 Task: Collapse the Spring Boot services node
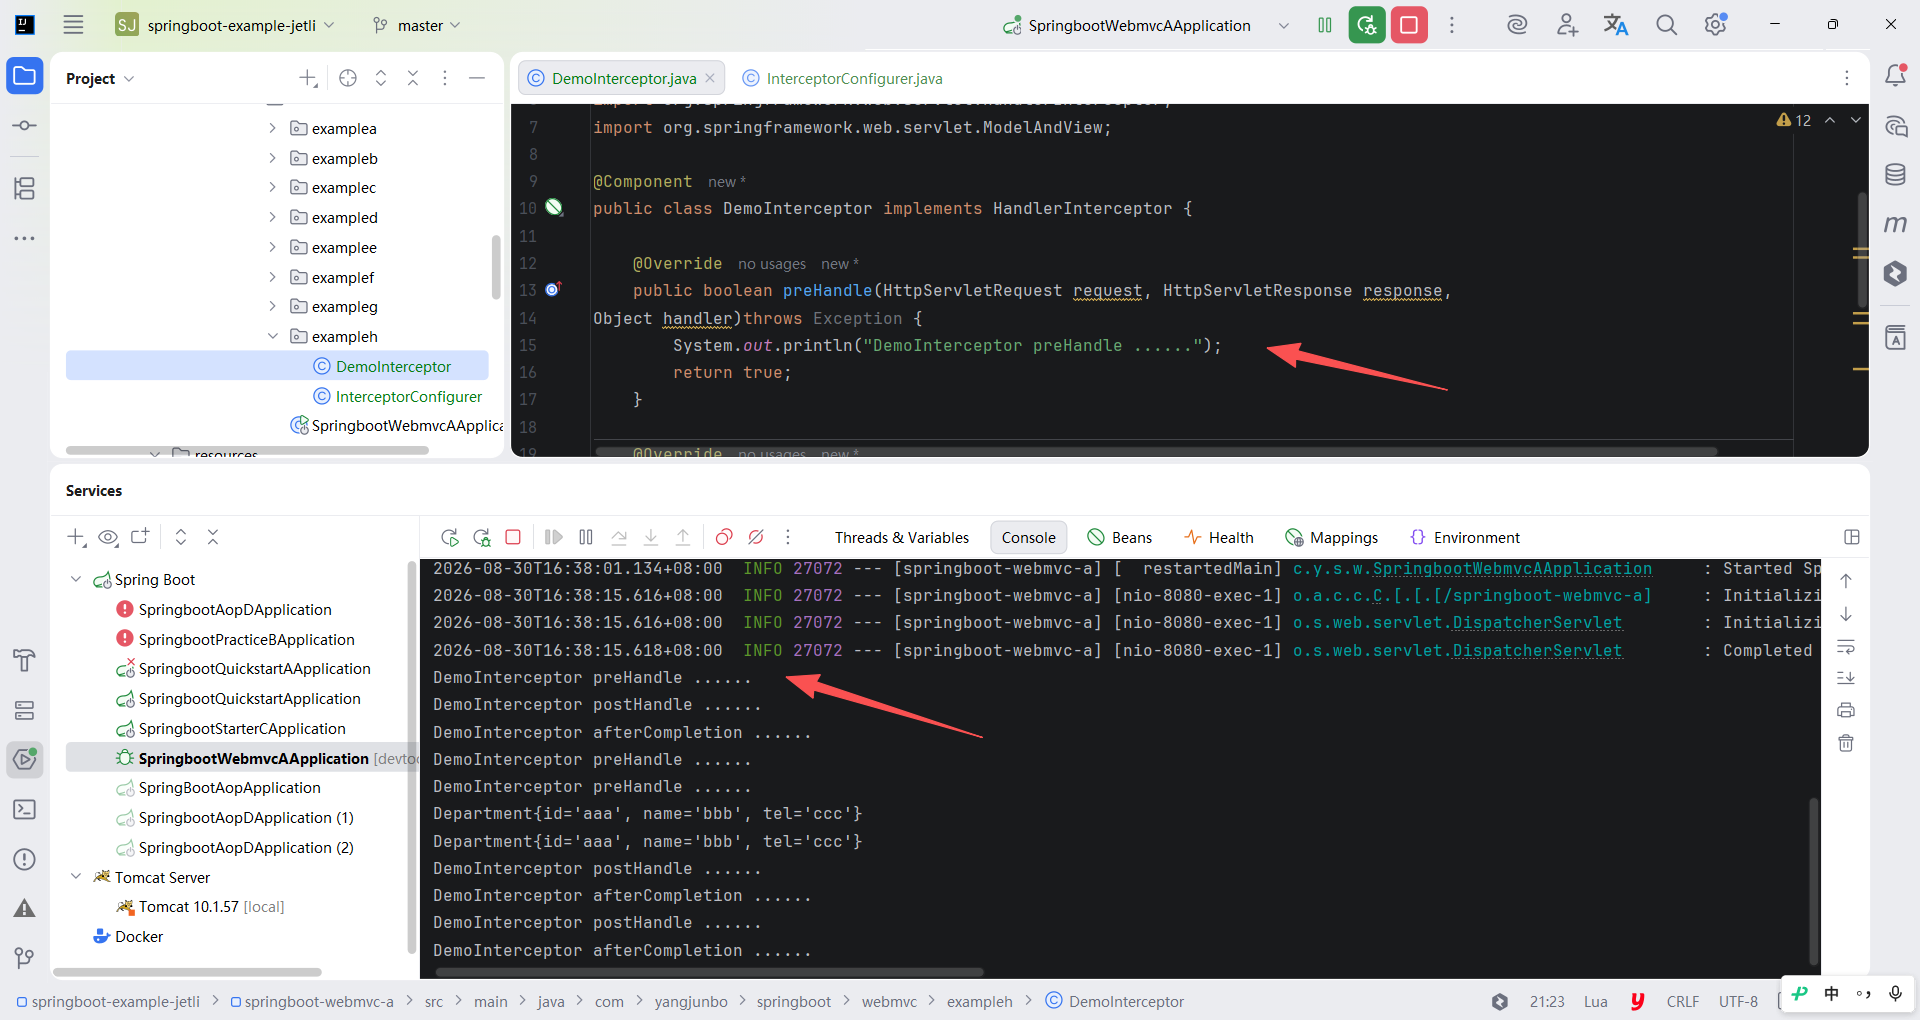(76, 579)
